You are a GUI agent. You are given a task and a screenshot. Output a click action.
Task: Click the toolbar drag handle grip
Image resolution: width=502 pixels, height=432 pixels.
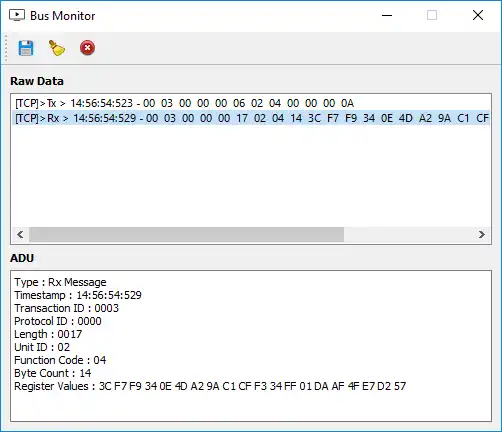(x=6, y=48)
